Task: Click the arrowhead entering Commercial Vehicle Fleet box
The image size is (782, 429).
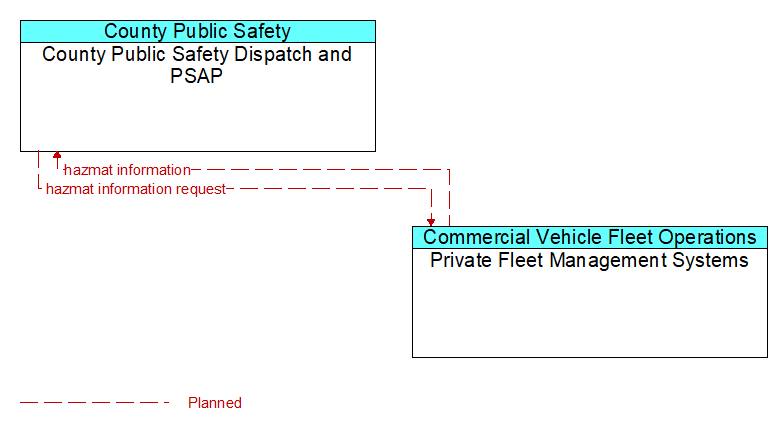Action: pos(431,222)
